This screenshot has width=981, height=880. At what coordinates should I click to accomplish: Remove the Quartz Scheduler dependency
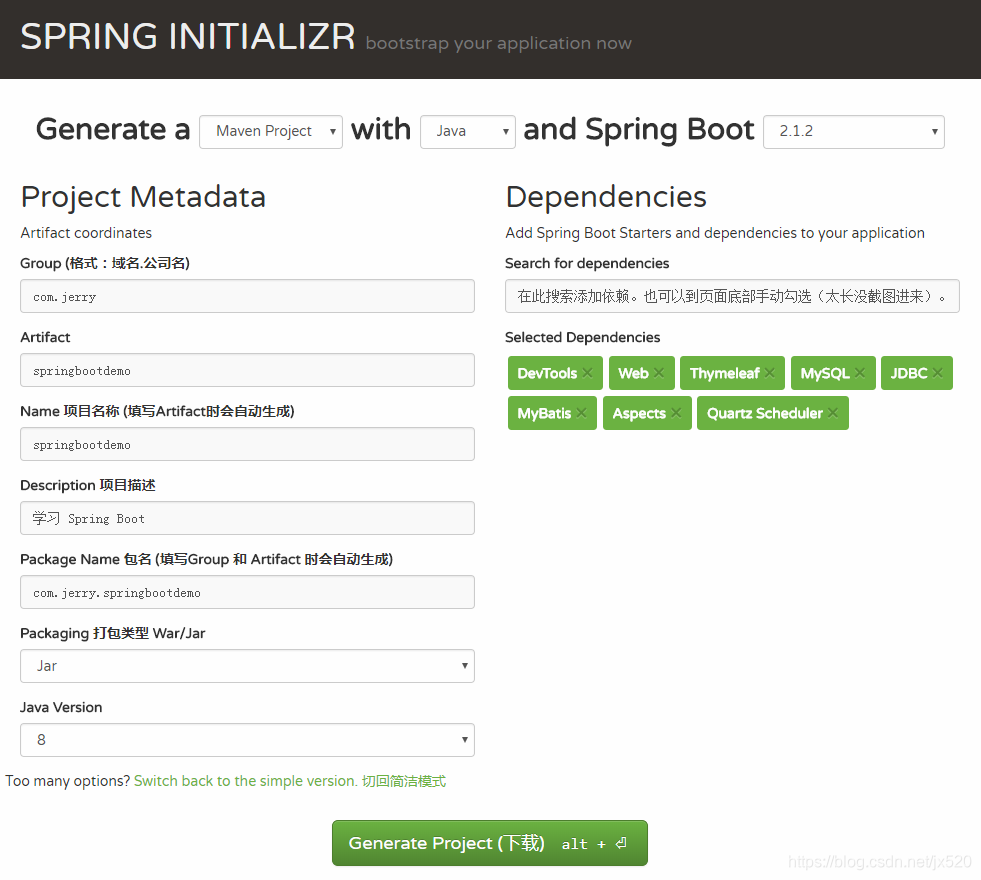click(833, 413)
